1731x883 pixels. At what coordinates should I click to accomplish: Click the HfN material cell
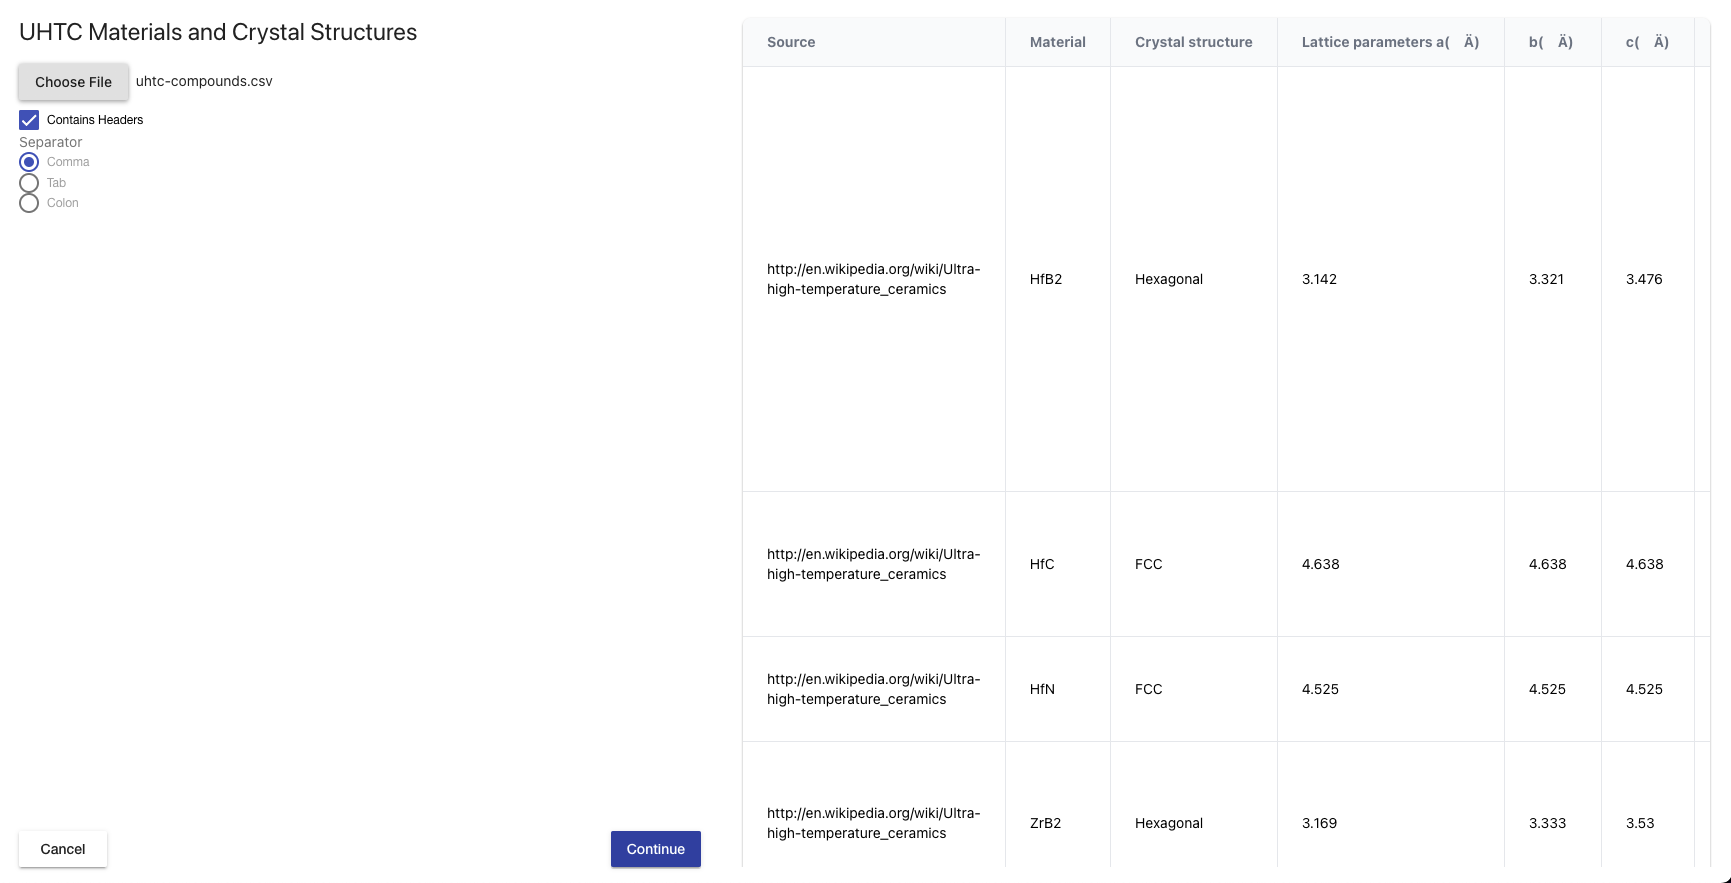(1042, 689)
